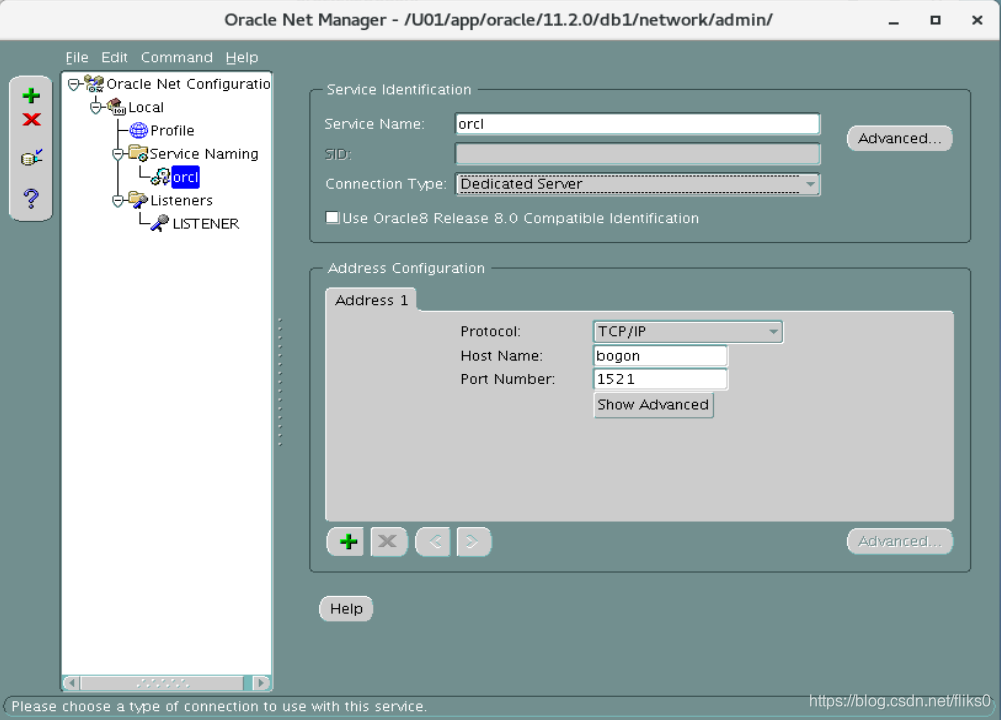Click the Local node icon
1001x720 pixels.
point(116,107)
